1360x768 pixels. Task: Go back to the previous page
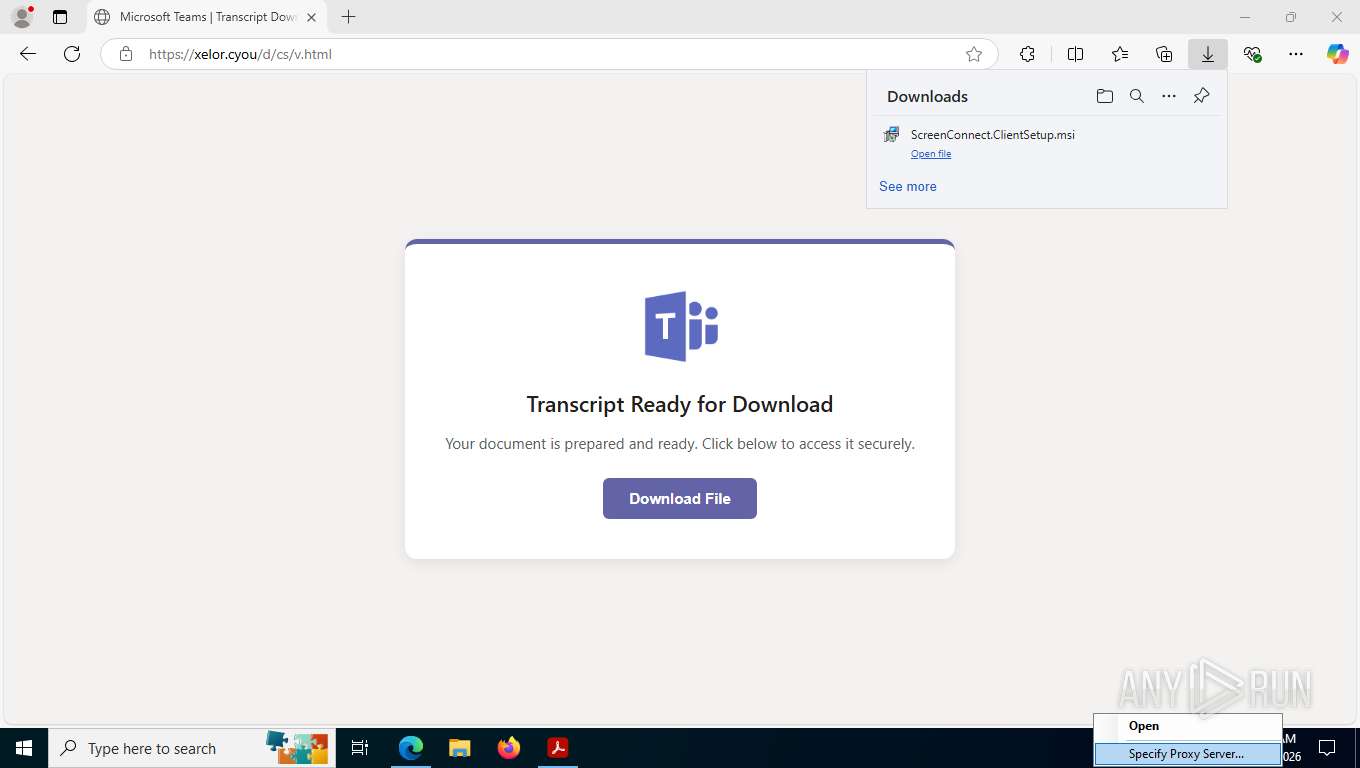point(28,54)
